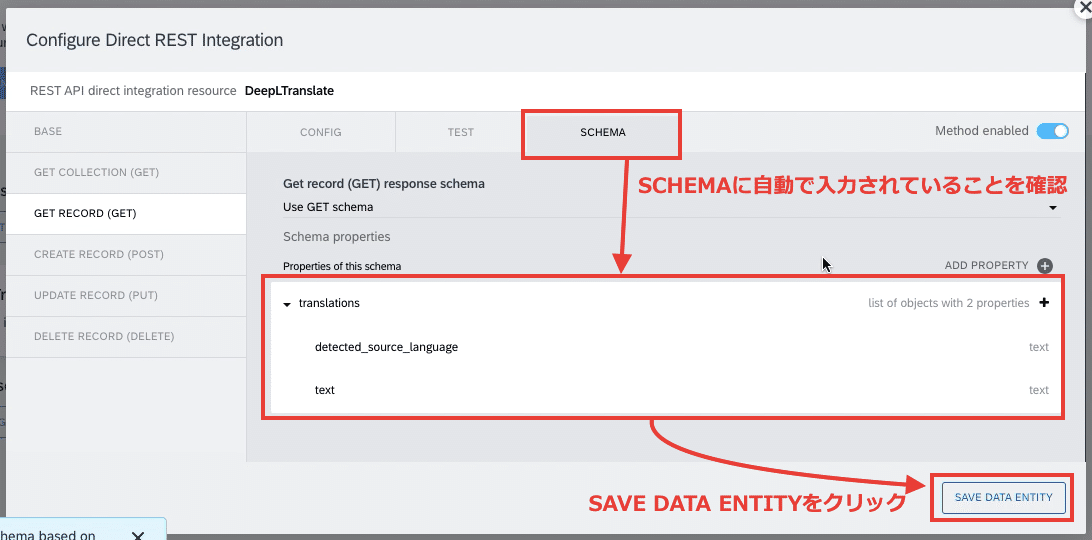Select the detected_source_language property row
This screenshot has height=540, width=1092.
pos(666,347)
